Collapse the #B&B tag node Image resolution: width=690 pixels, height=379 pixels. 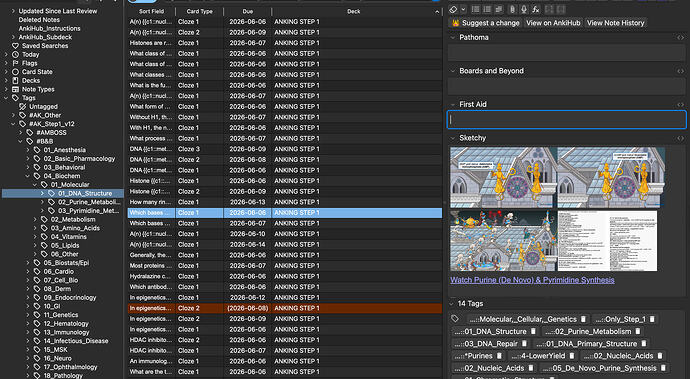coord(20,141)
